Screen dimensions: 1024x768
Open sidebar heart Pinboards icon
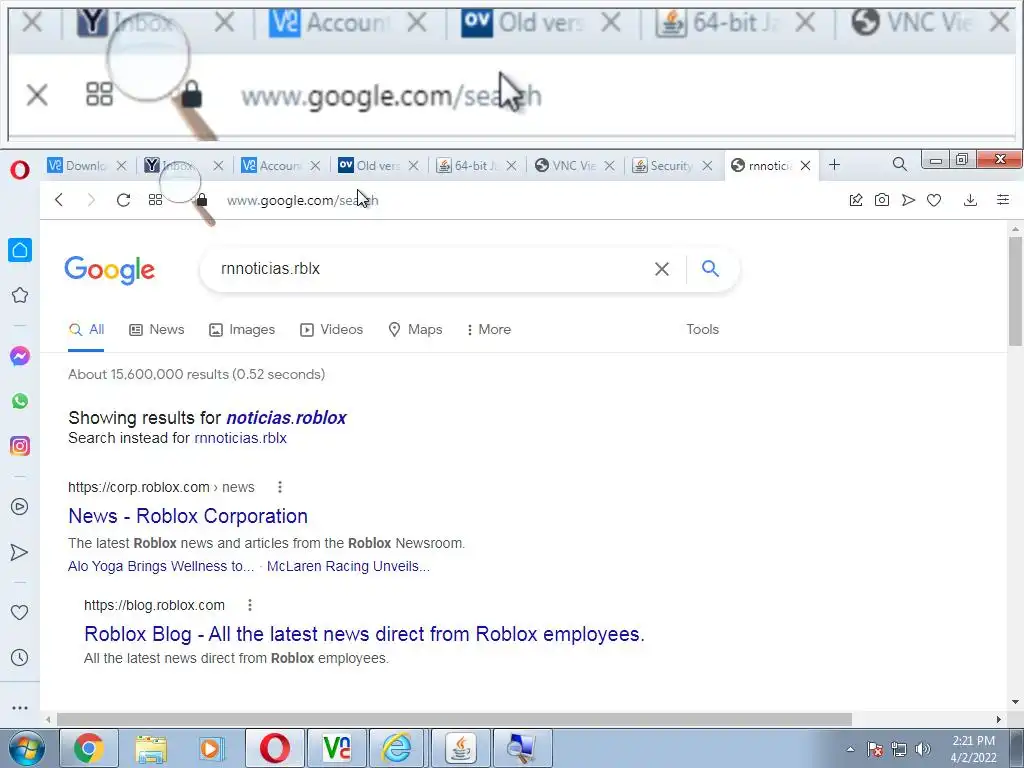click(20, 613)
